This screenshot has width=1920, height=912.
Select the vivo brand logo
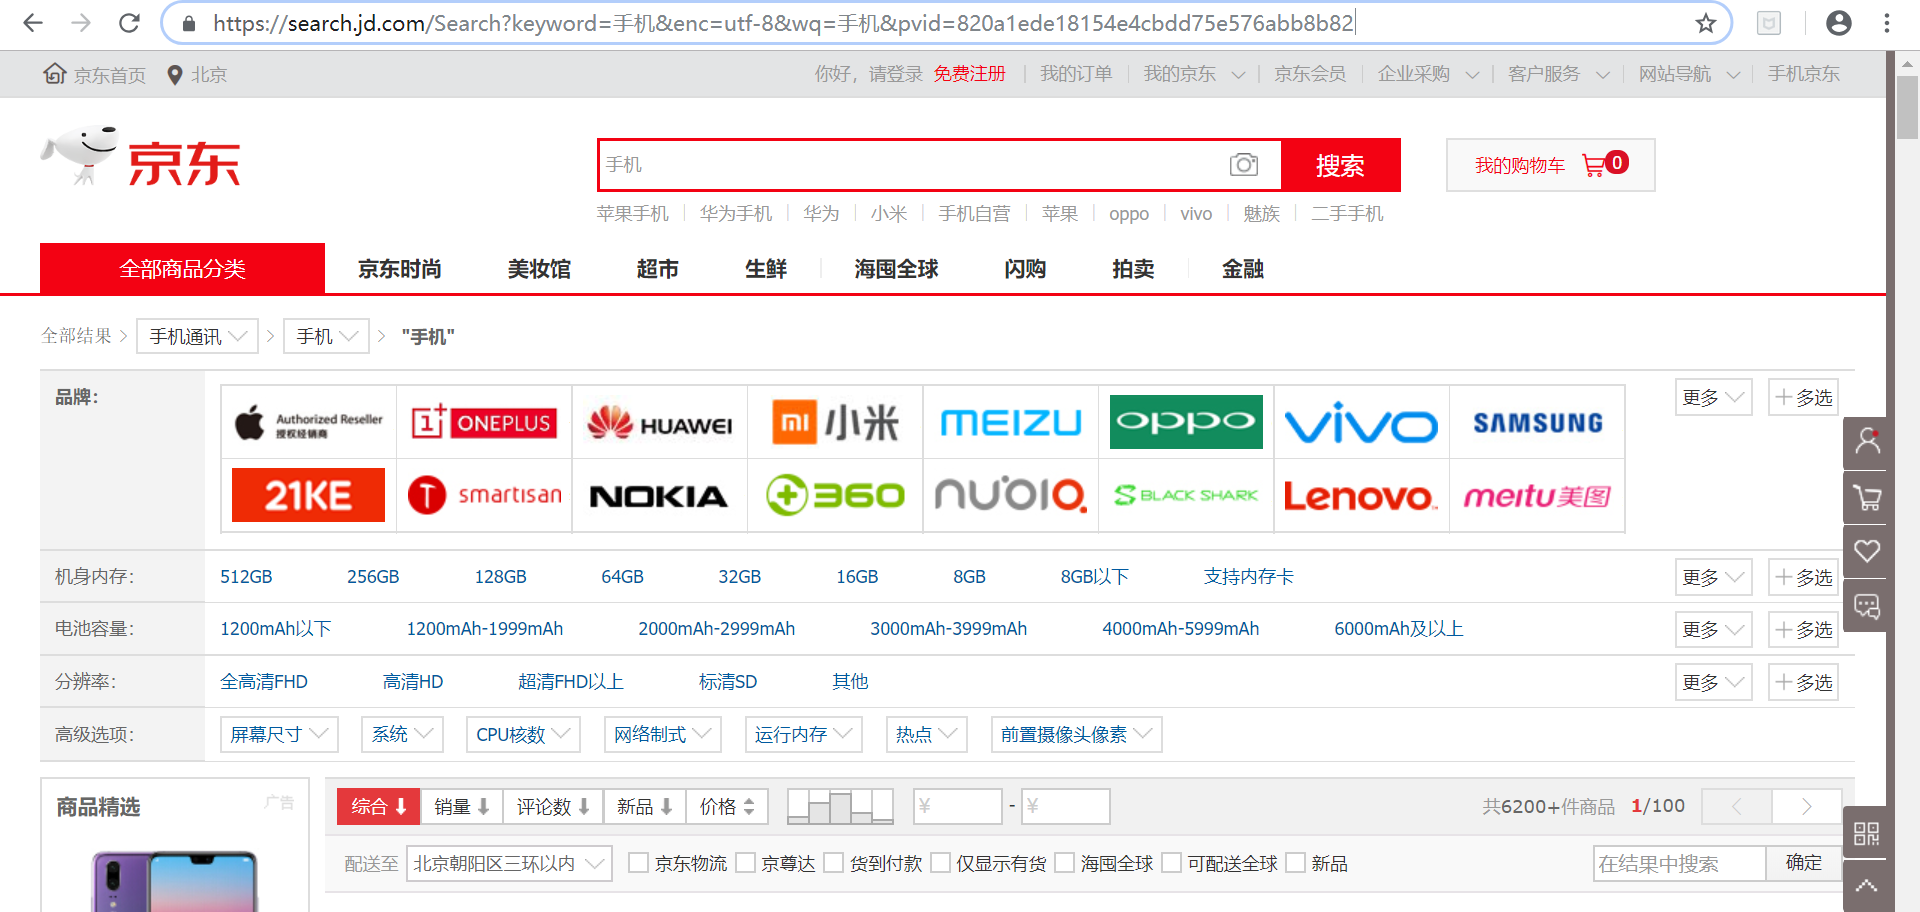[1361, 423]
